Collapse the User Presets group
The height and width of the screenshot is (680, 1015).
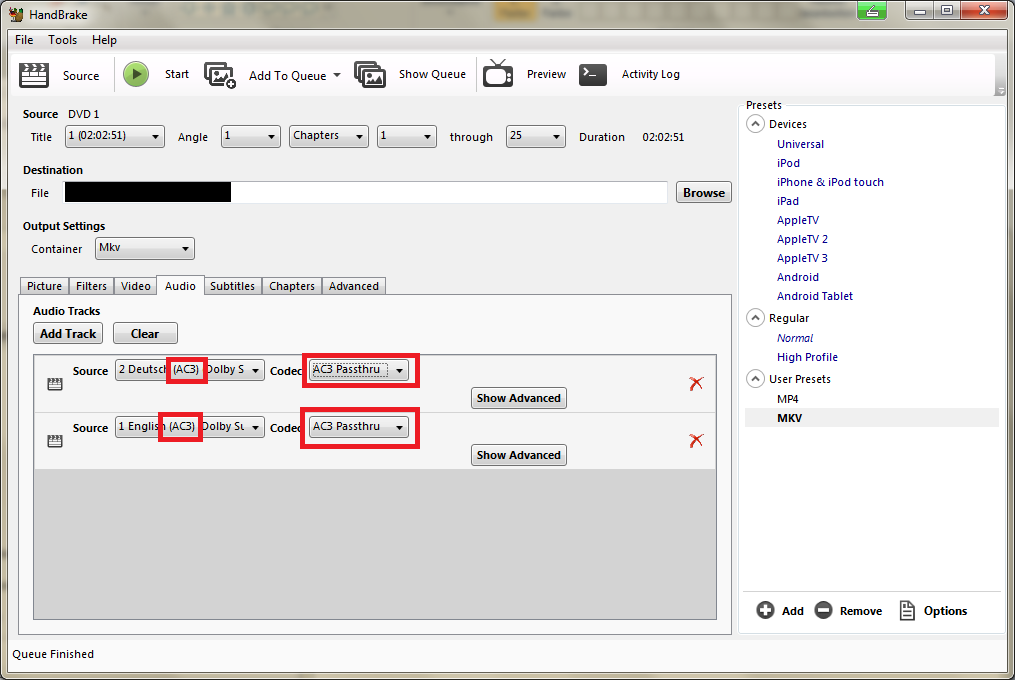coord(755,379)
